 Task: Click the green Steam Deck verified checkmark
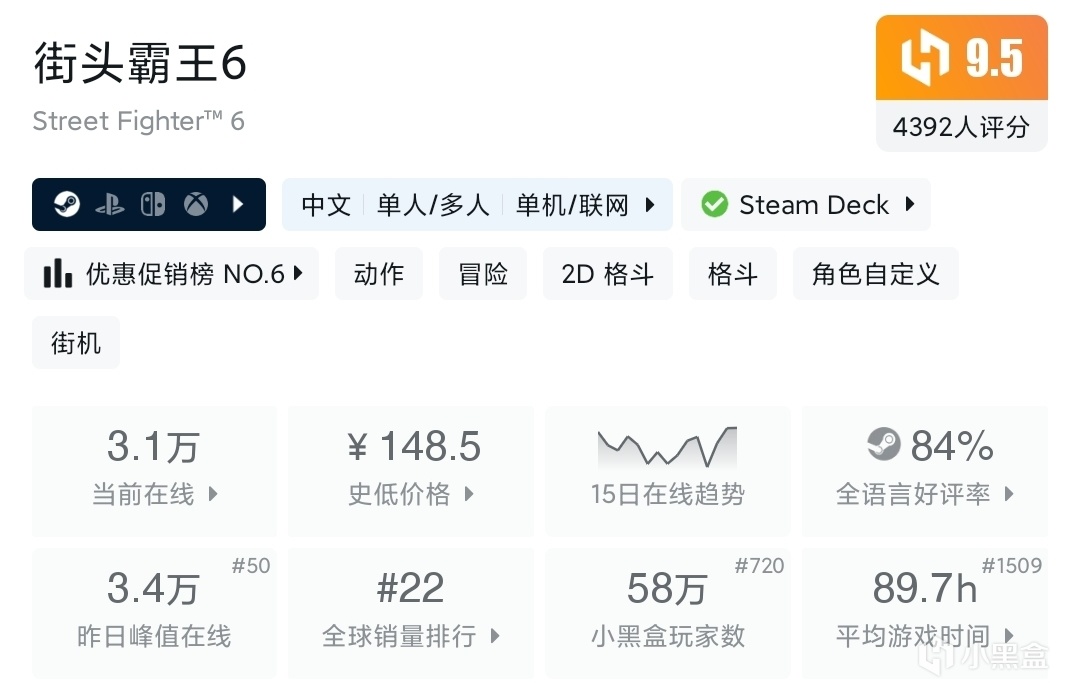(x=714, y=205)
